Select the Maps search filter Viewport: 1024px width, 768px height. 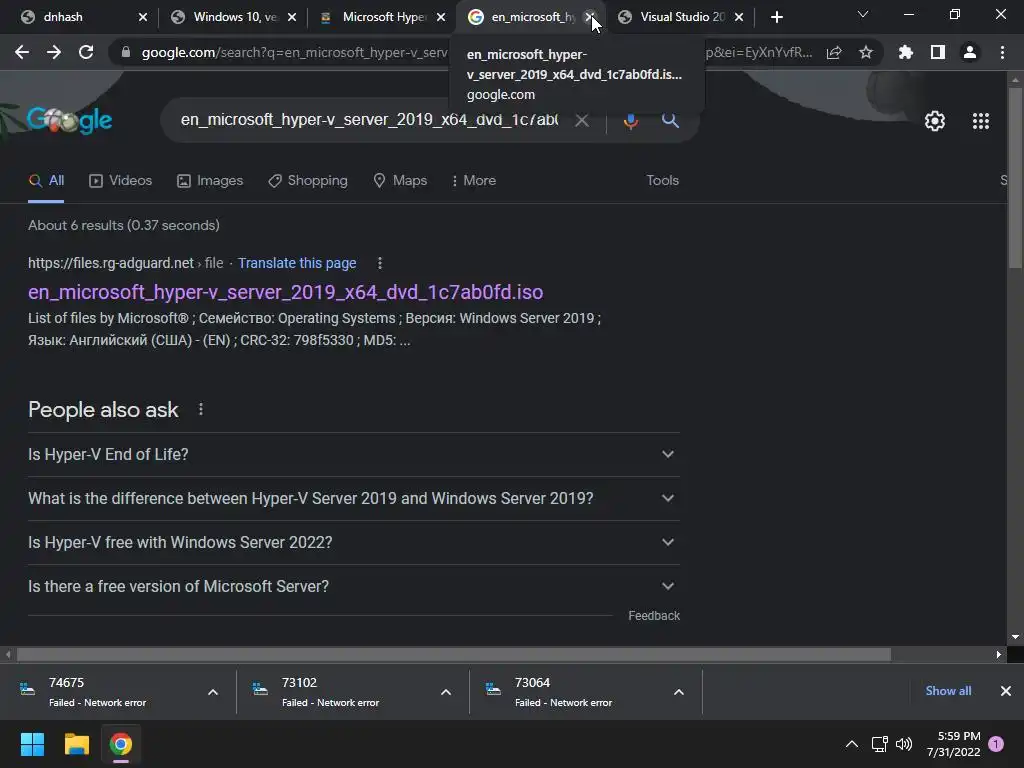click(x=400, y=180)
